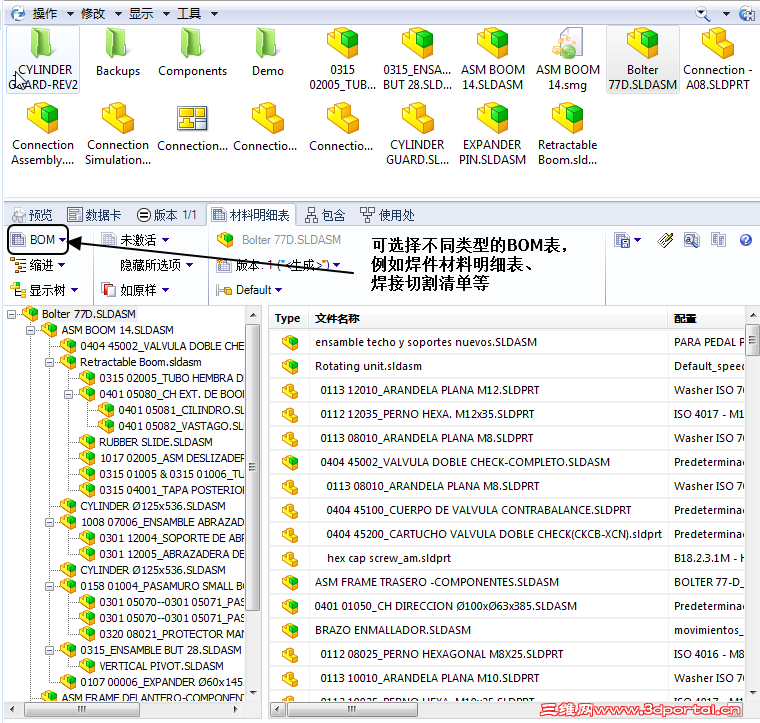
Task: Click the edit pencil icon in BOM toolbar
Action: point(665,240)
